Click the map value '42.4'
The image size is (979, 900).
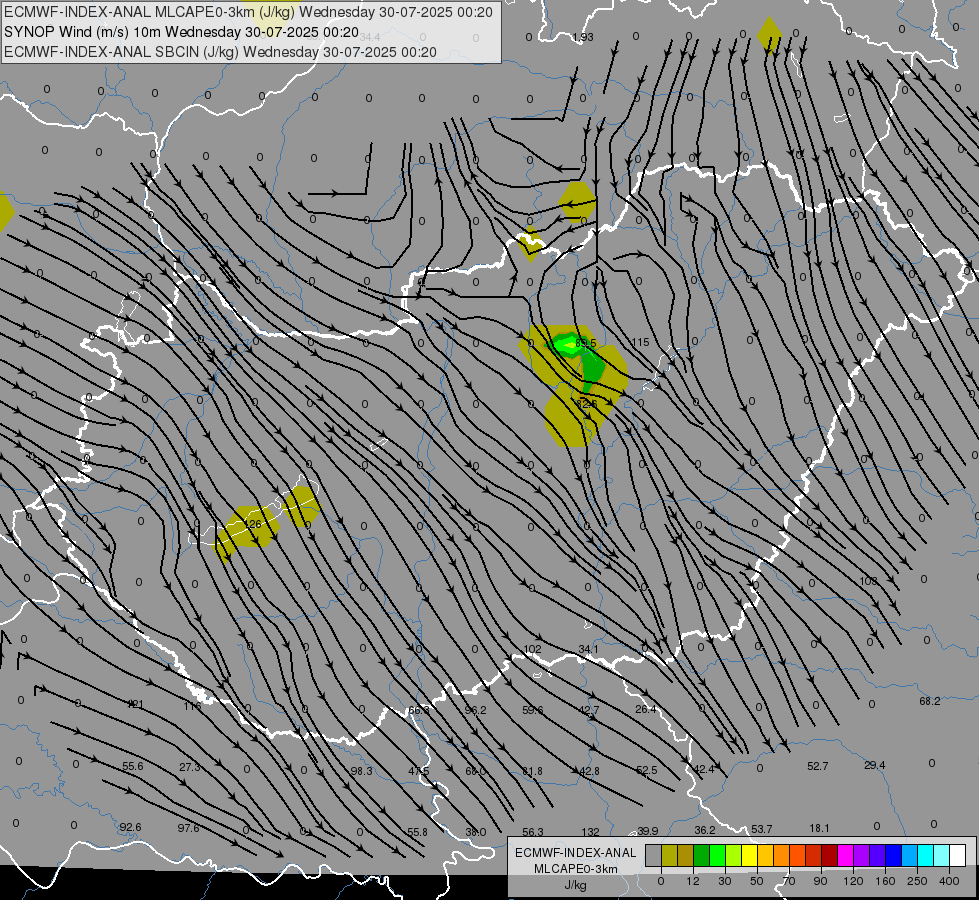704,769
